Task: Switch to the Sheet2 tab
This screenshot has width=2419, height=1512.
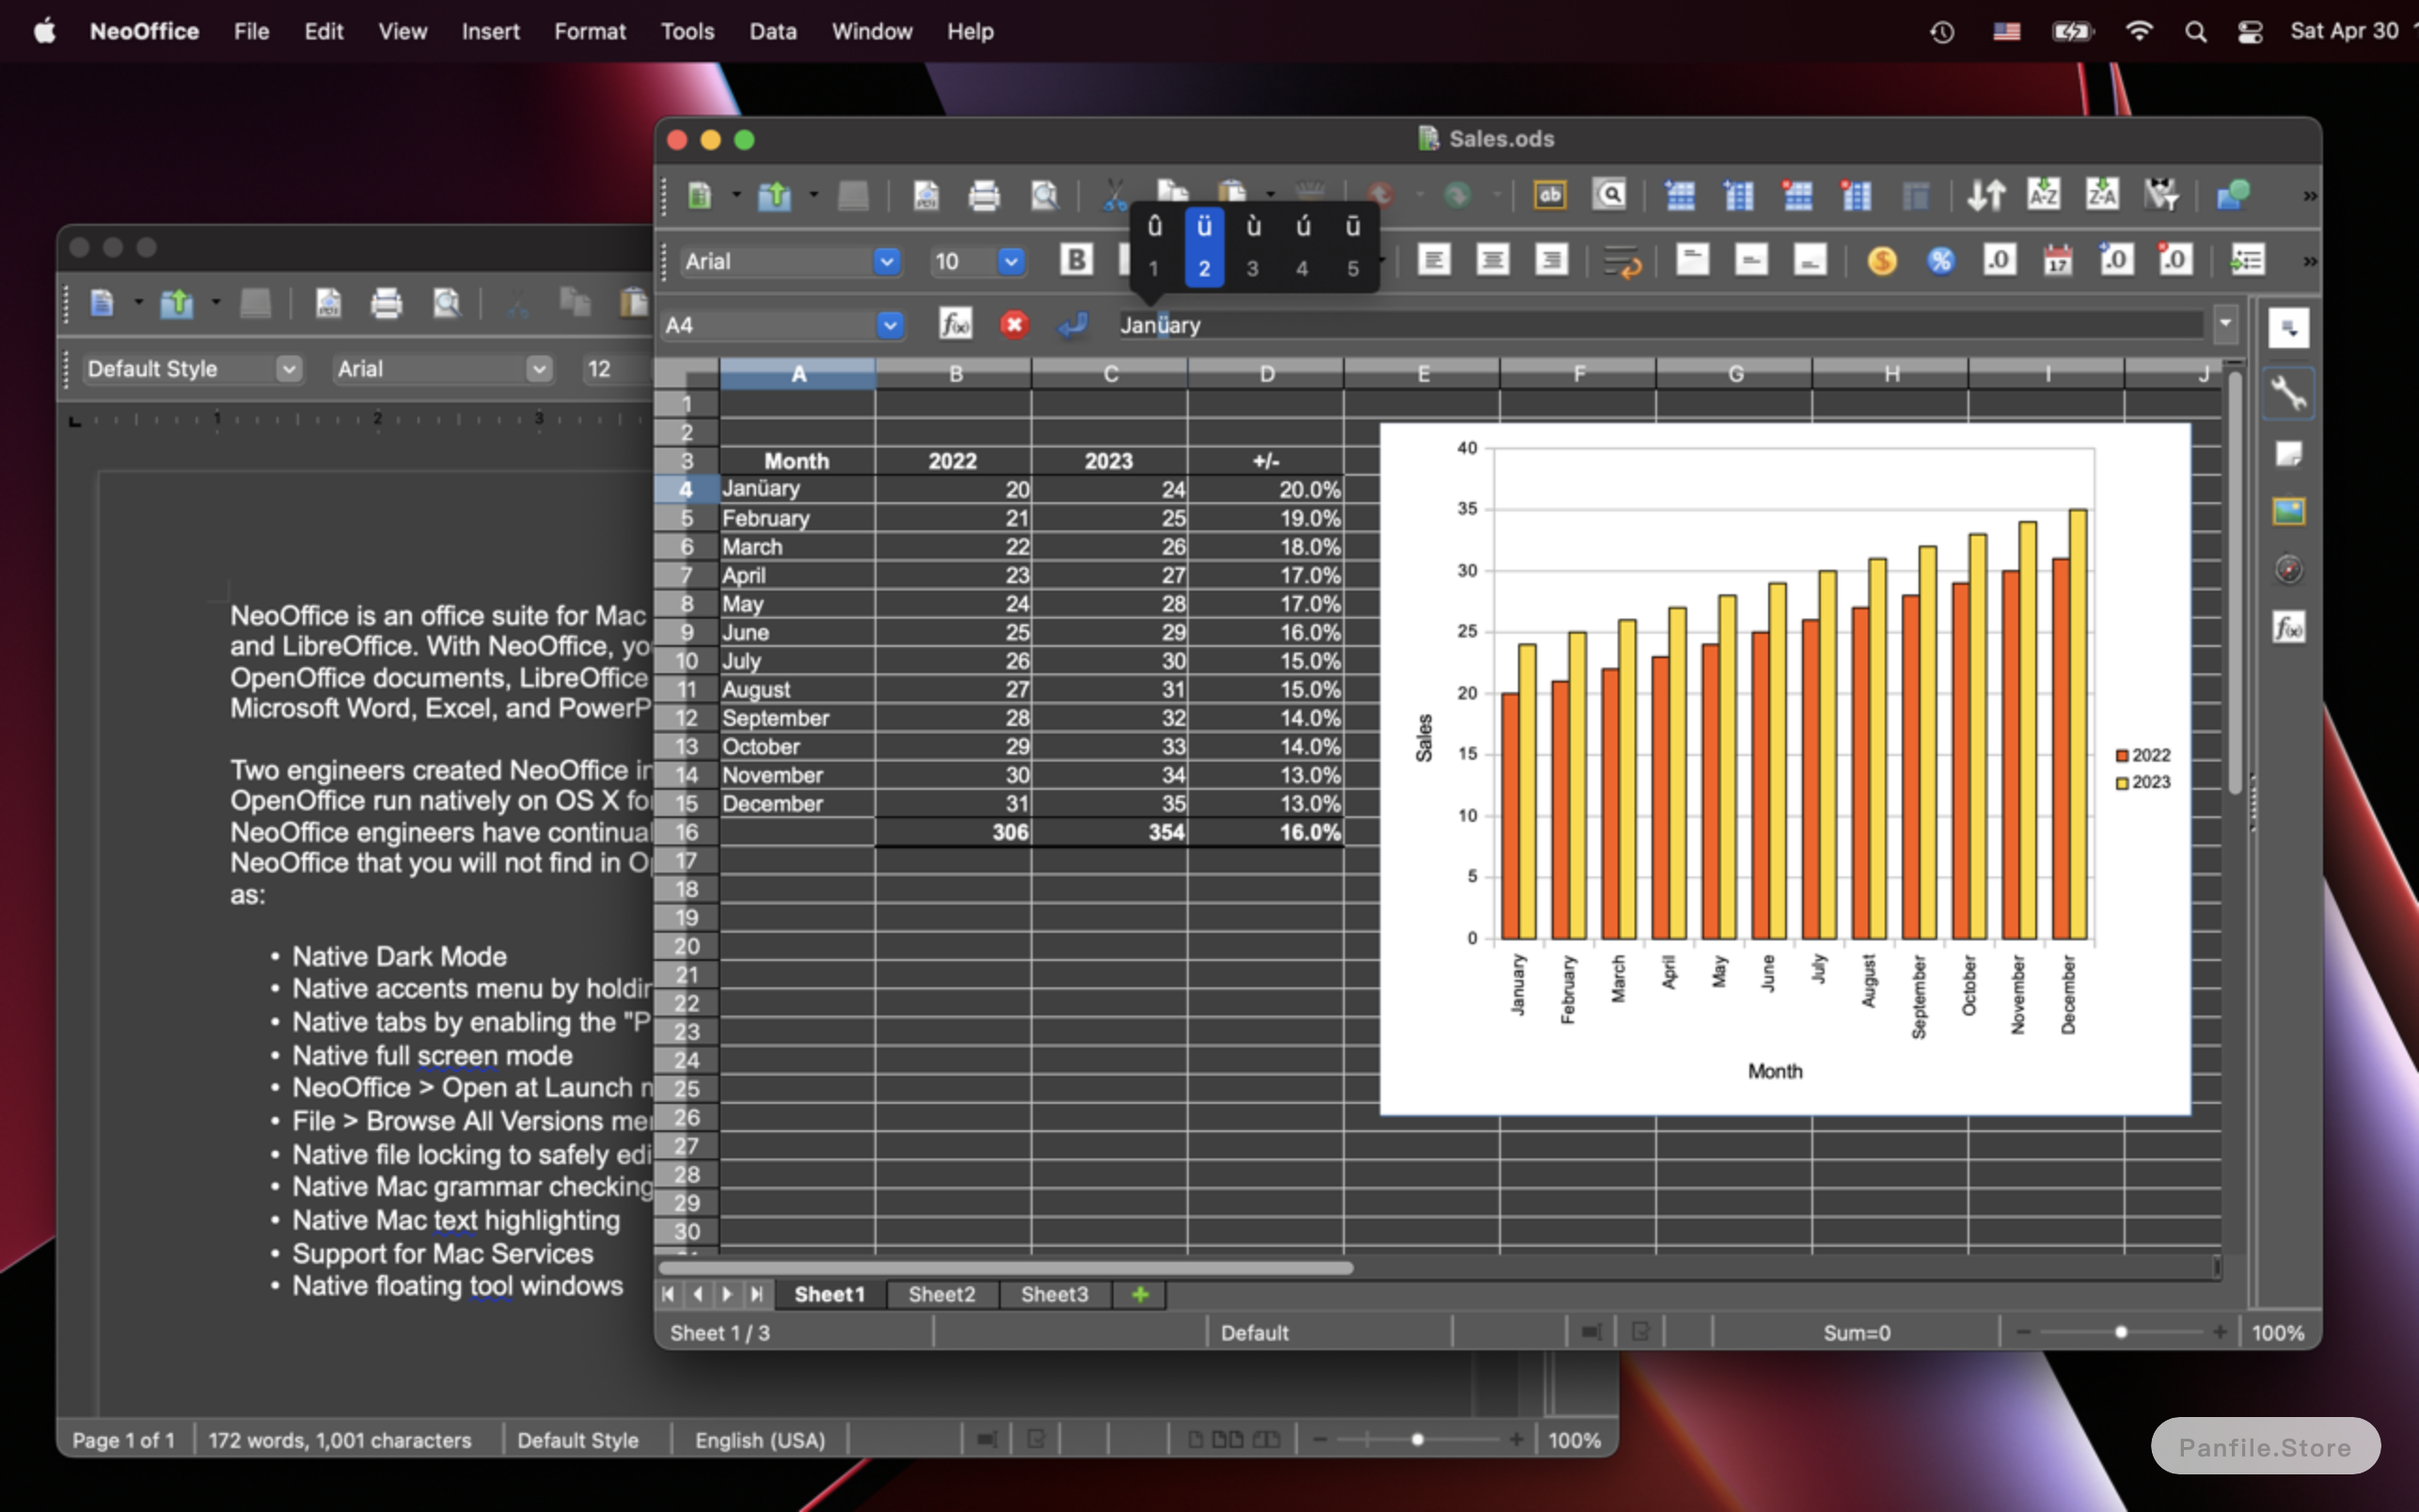Action: [941, 1294]
